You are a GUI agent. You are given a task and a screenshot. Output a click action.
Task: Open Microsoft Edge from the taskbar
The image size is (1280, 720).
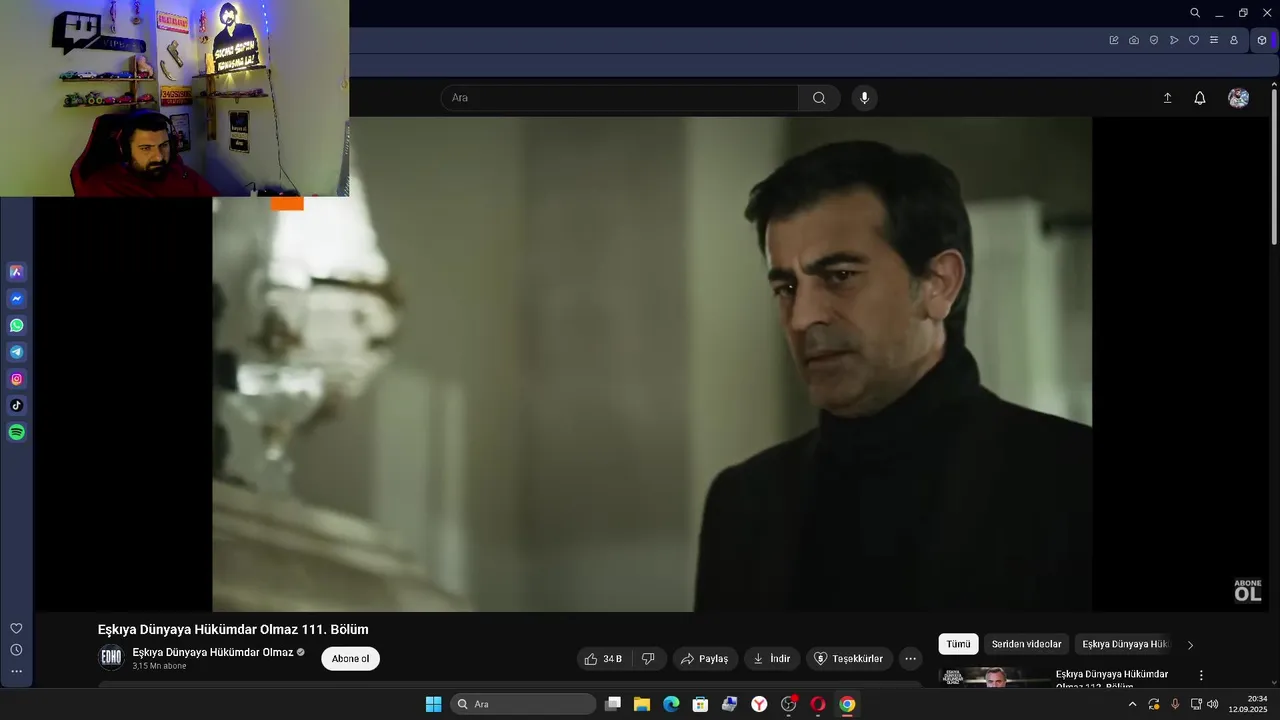click(671, 704)
